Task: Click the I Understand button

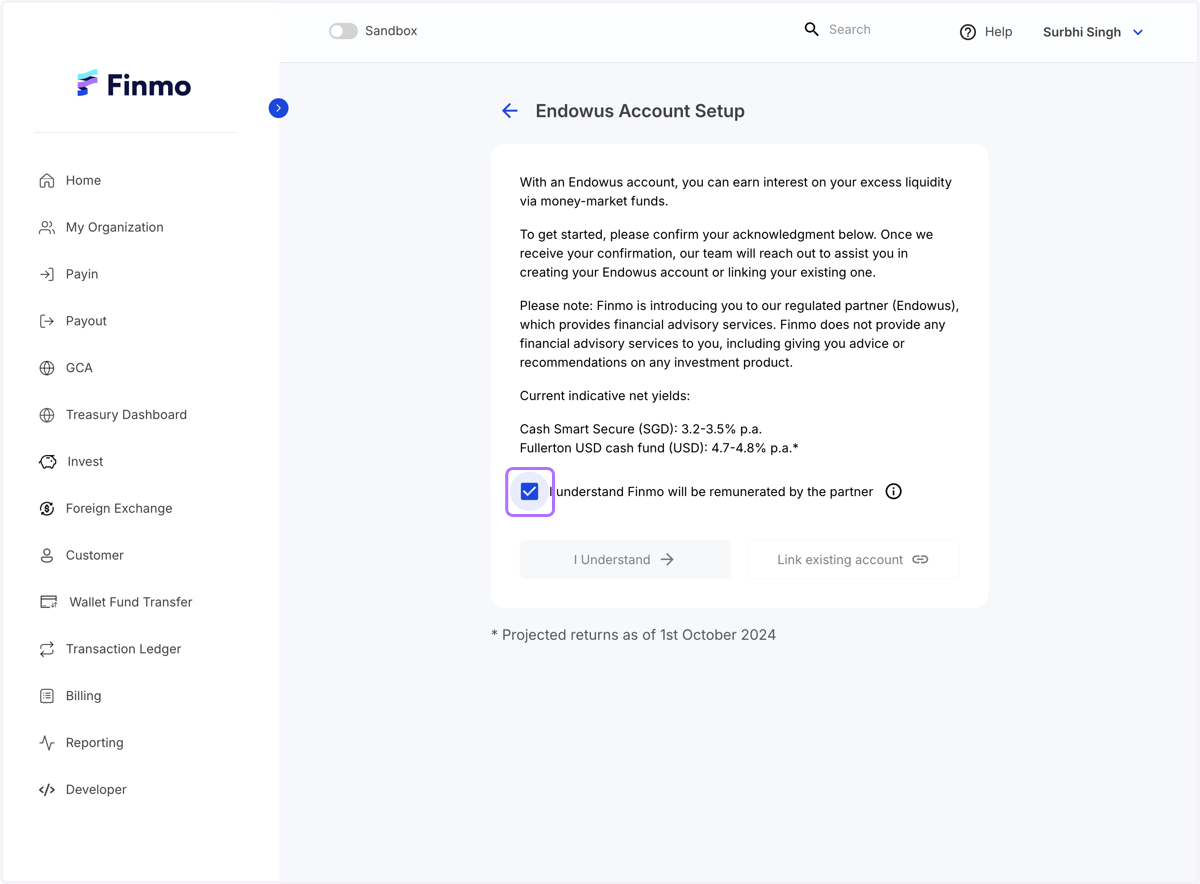Action: click(x=625, y=560)
